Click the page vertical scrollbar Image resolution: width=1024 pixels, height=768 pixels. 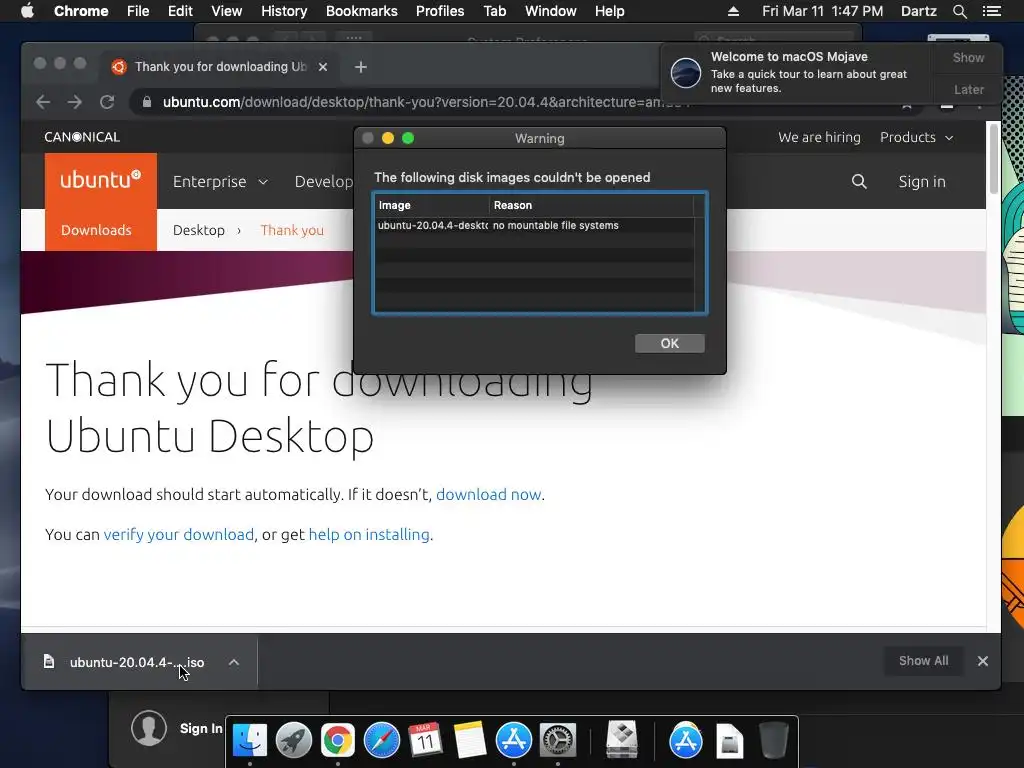point(993,159)
